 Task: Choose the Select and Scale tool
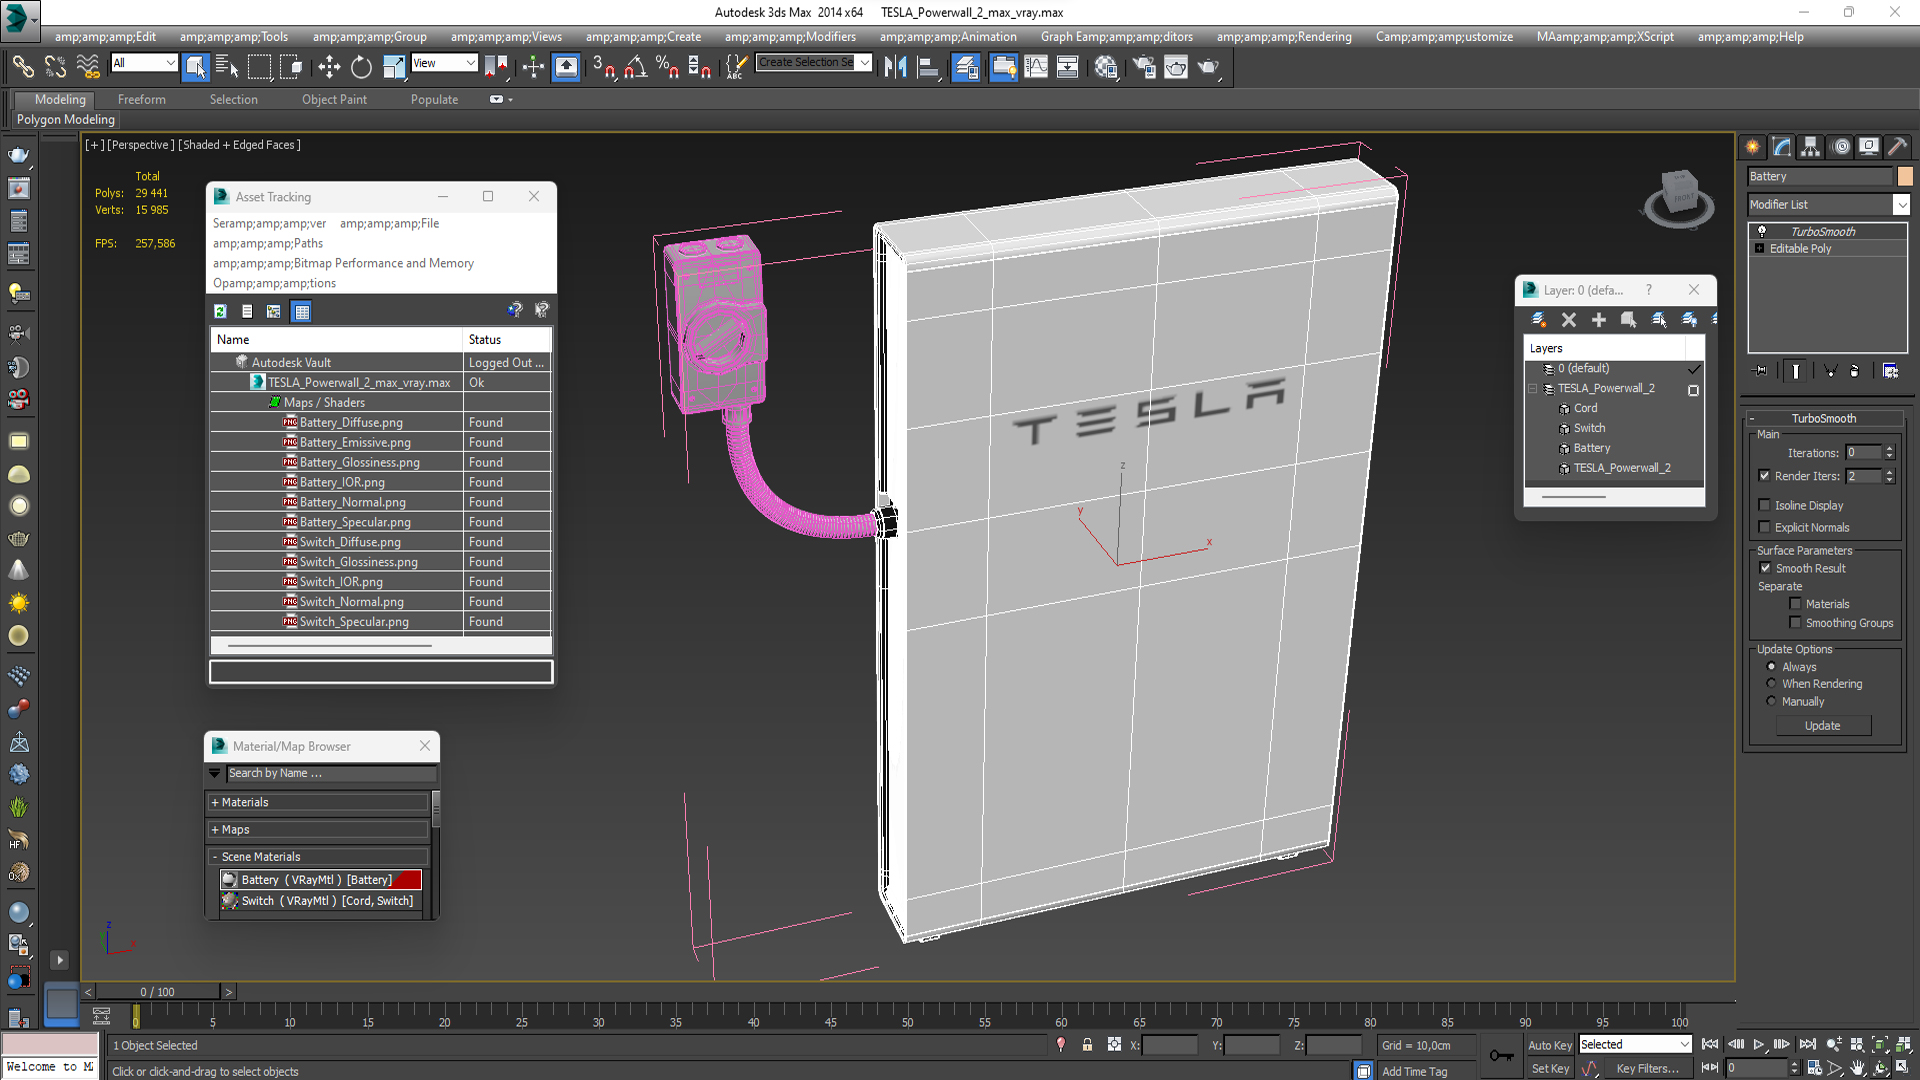394,67
